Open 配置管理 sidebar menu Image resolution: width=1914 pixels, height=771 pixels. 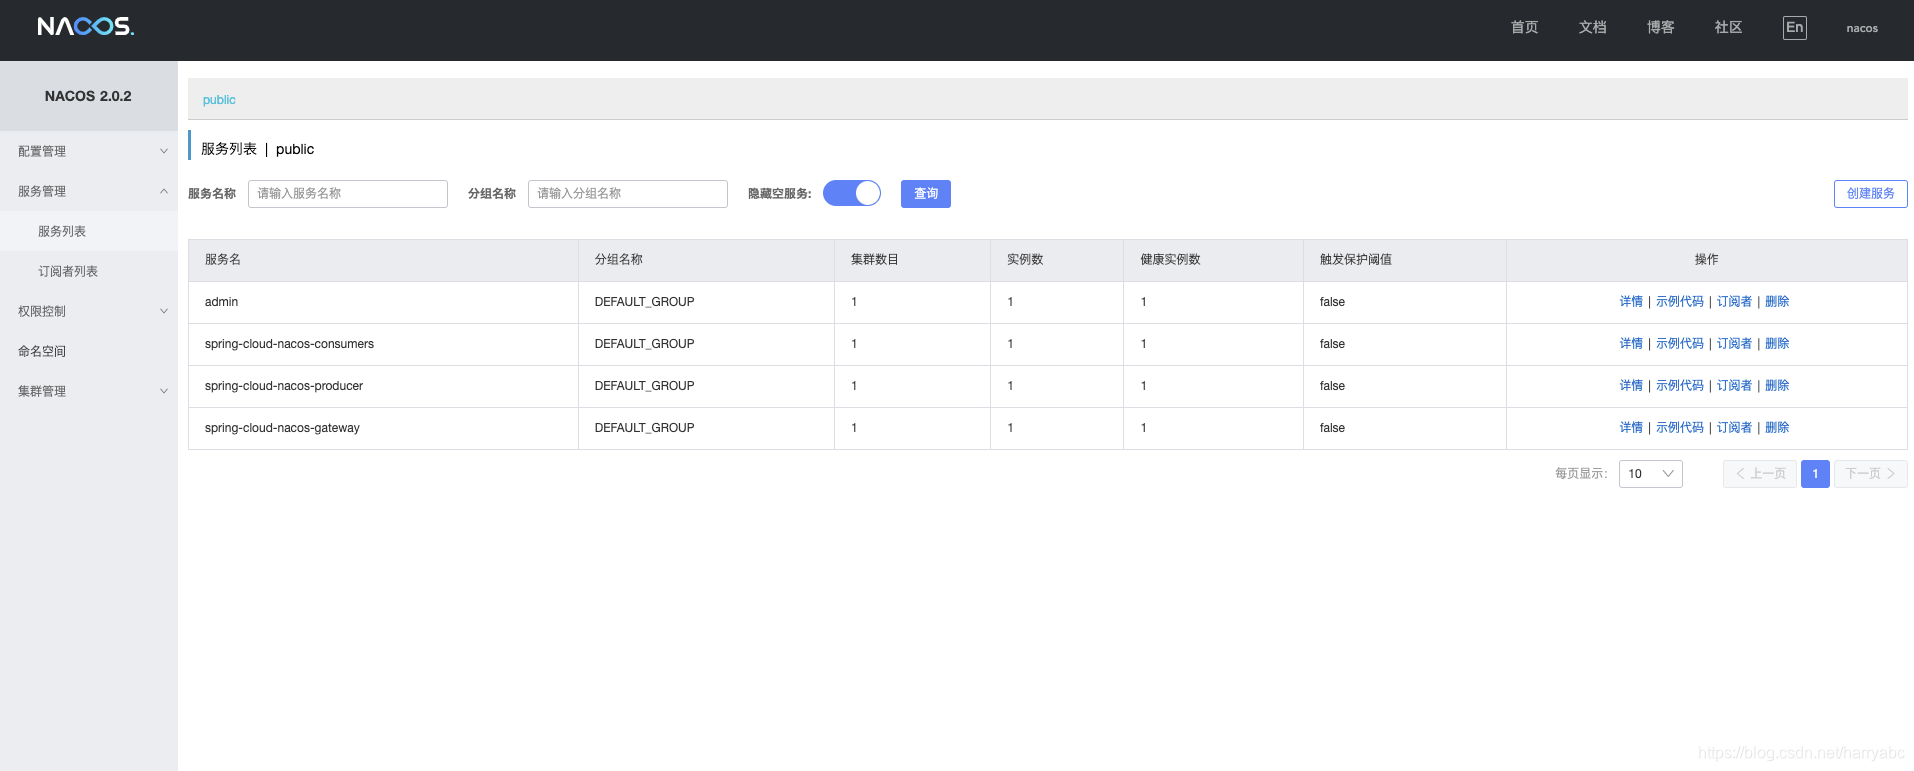coord(89,151)
